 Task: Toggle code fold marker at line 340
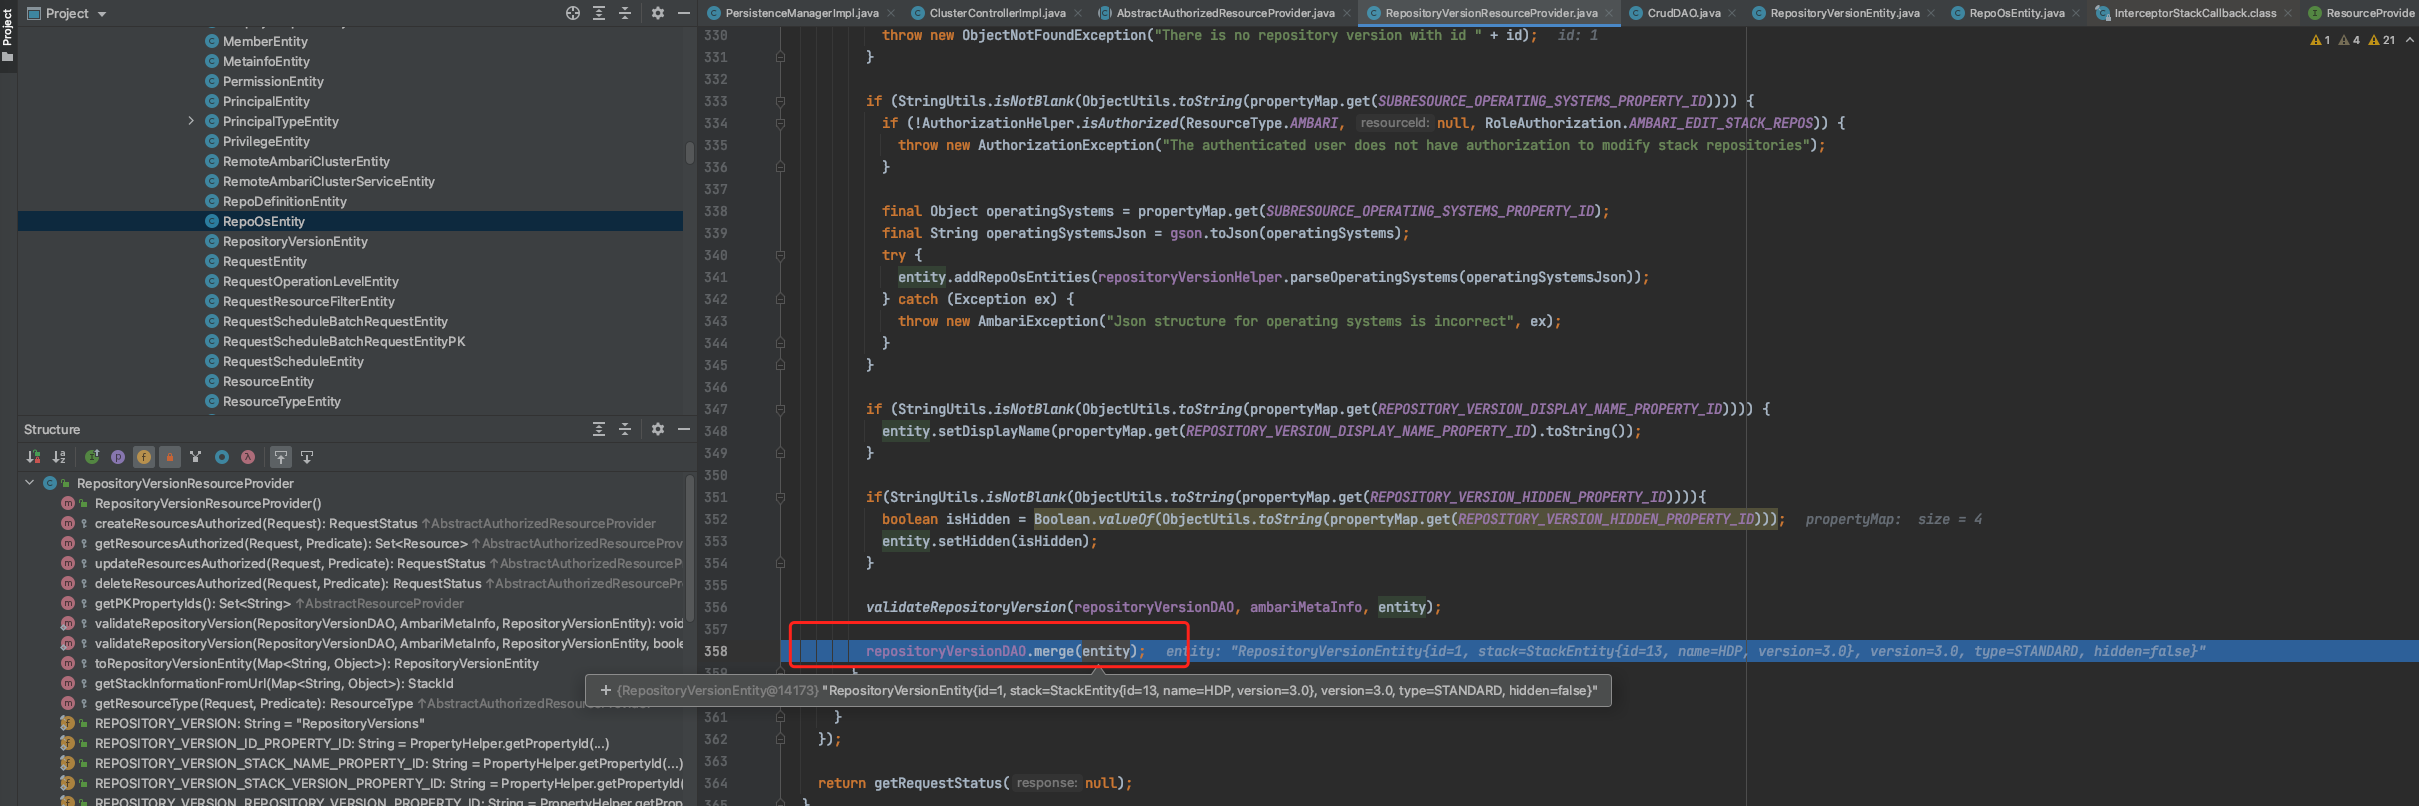coord(780,255)
